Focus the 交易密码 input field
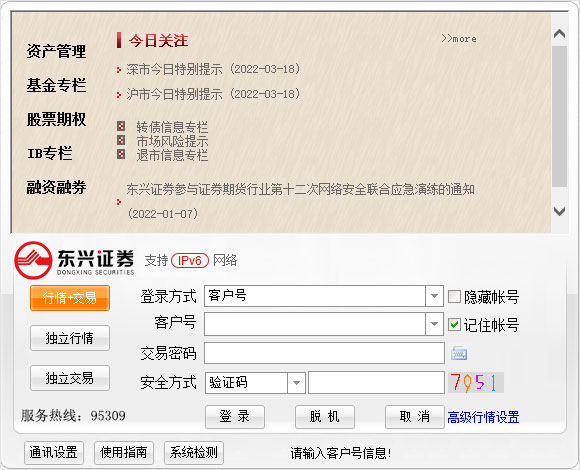580x470 pixels. (x=324, y=353)
